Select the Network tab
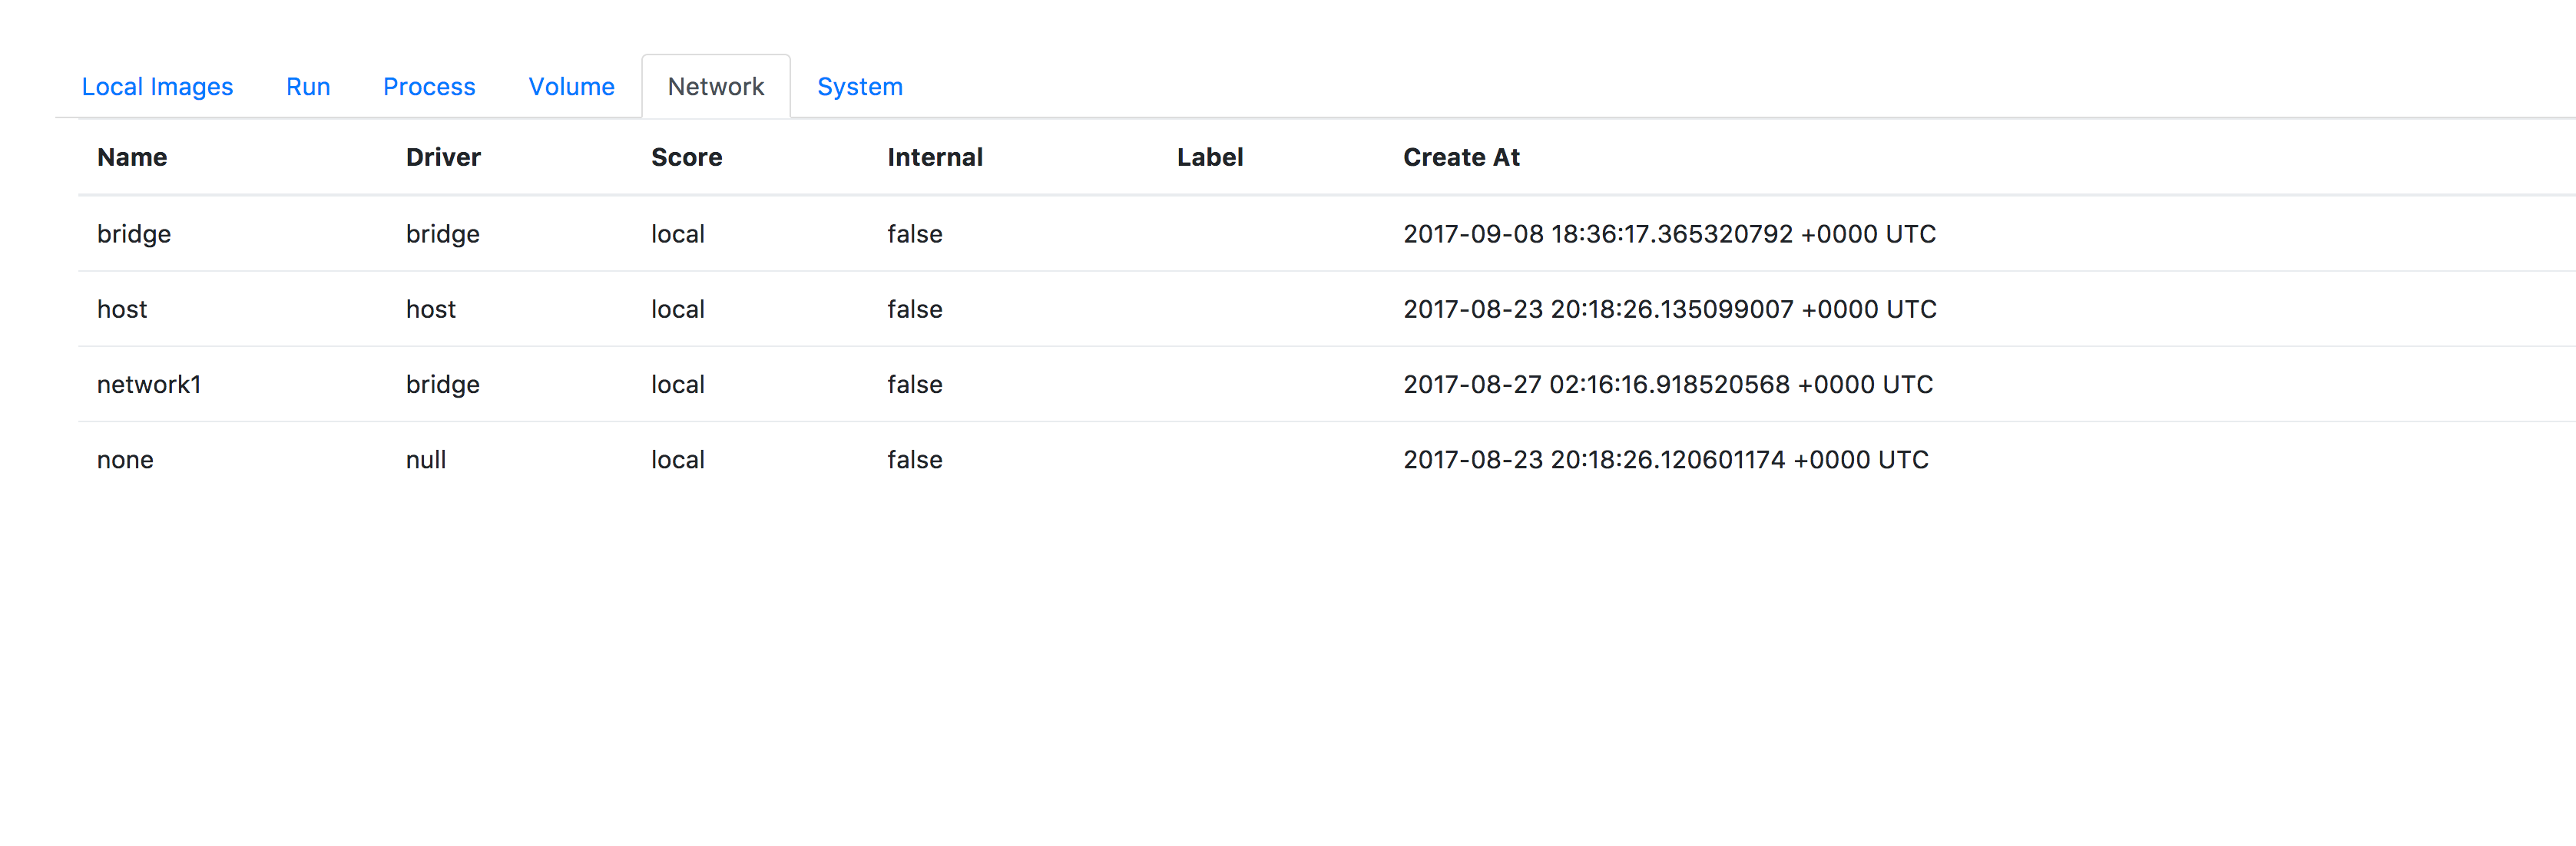This screenshot has height=846, width=2576. point(715,87)
